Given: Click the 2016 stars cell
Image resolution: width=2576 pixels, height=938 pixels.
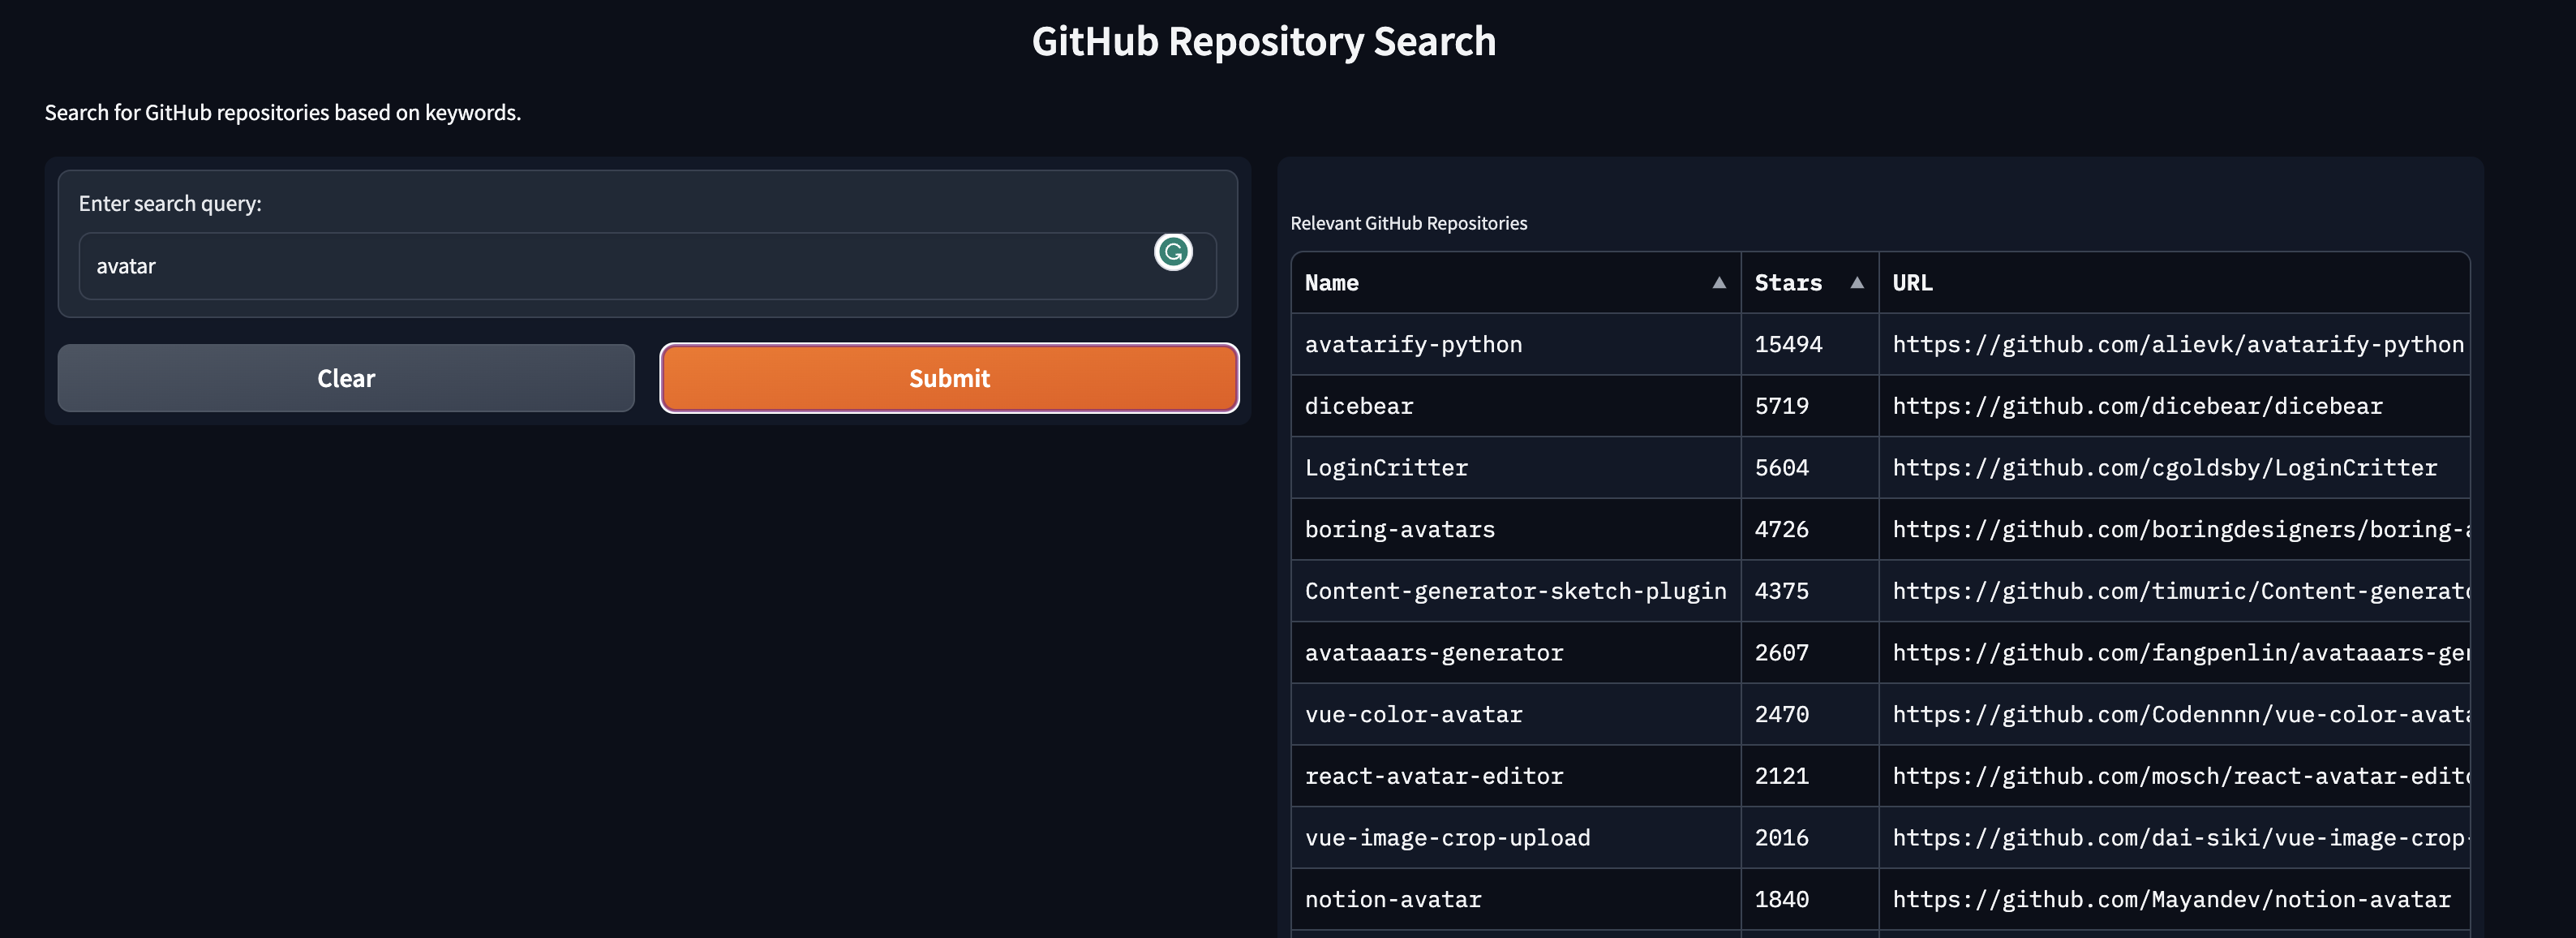Looking at the screenshot, I should (1809, 837).
